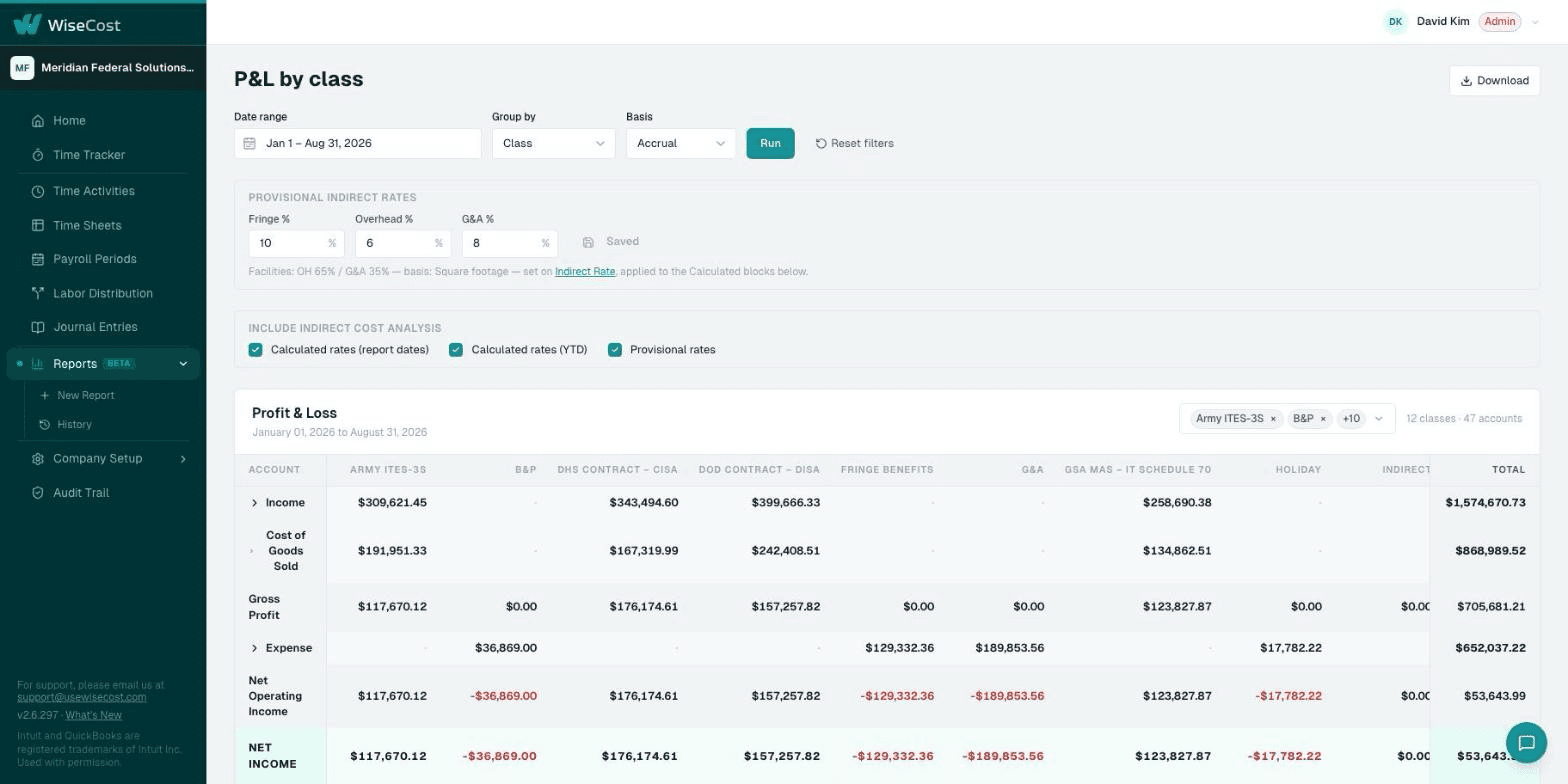Click the Download button

click(1494, 81)
